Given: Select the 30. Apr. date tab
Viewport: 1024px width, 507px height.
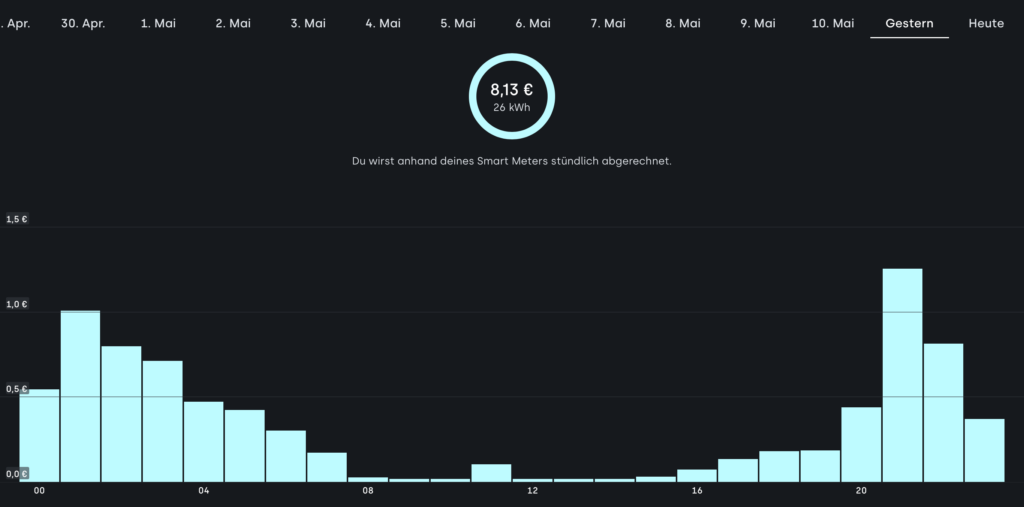Looking at the screenshot, I should [x=83, y=23].
